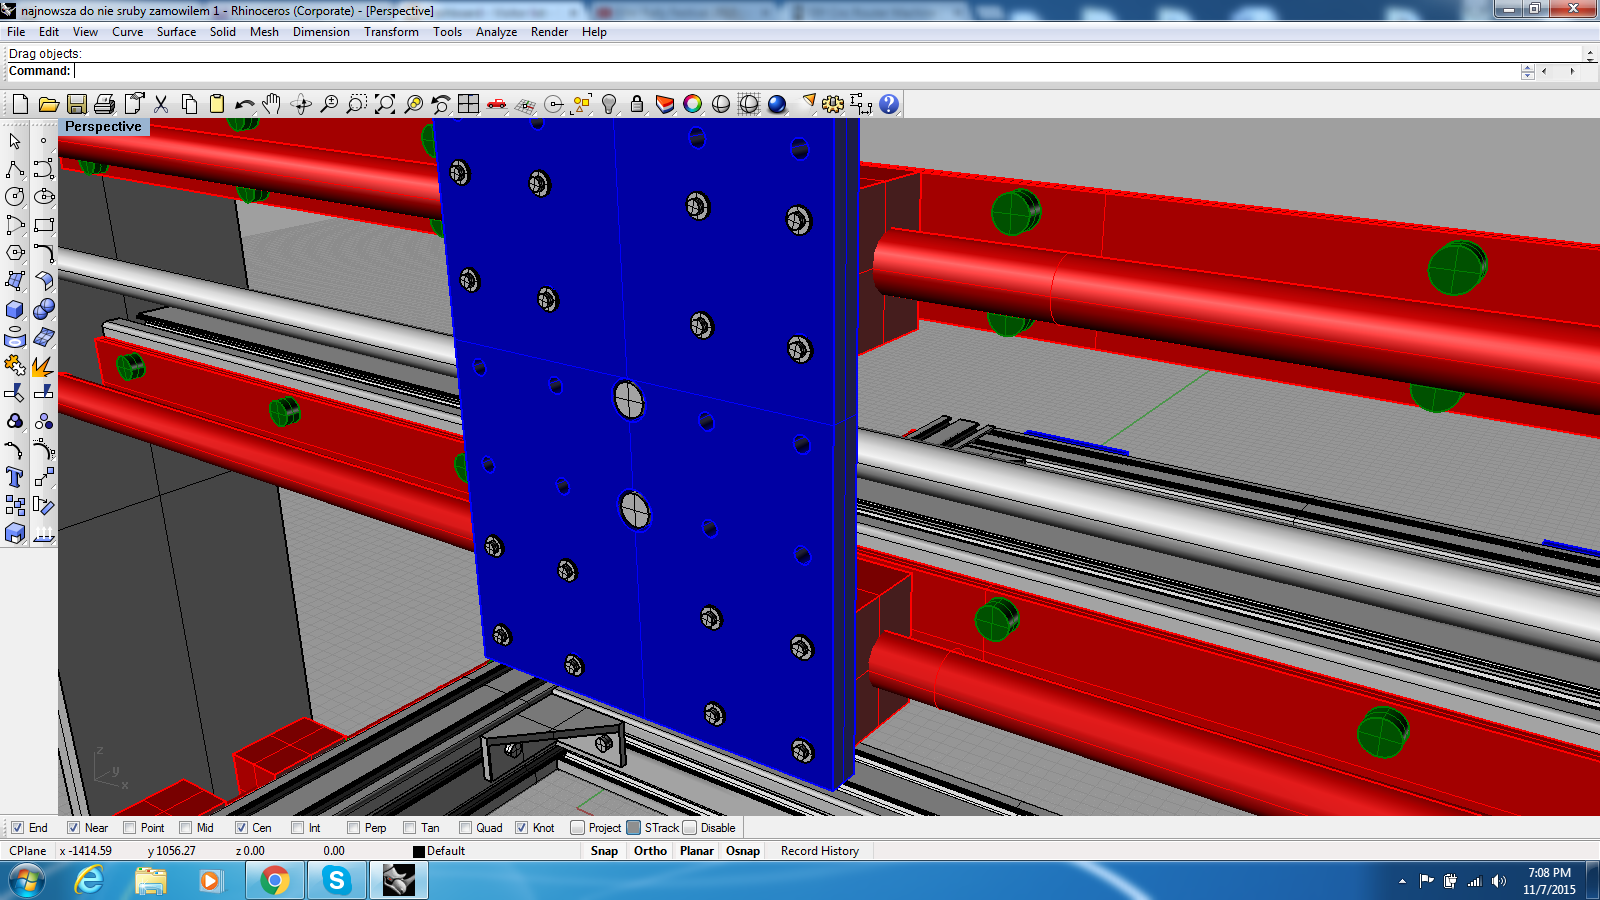
Task: Open the Surface menu
Action: point(176,32)
